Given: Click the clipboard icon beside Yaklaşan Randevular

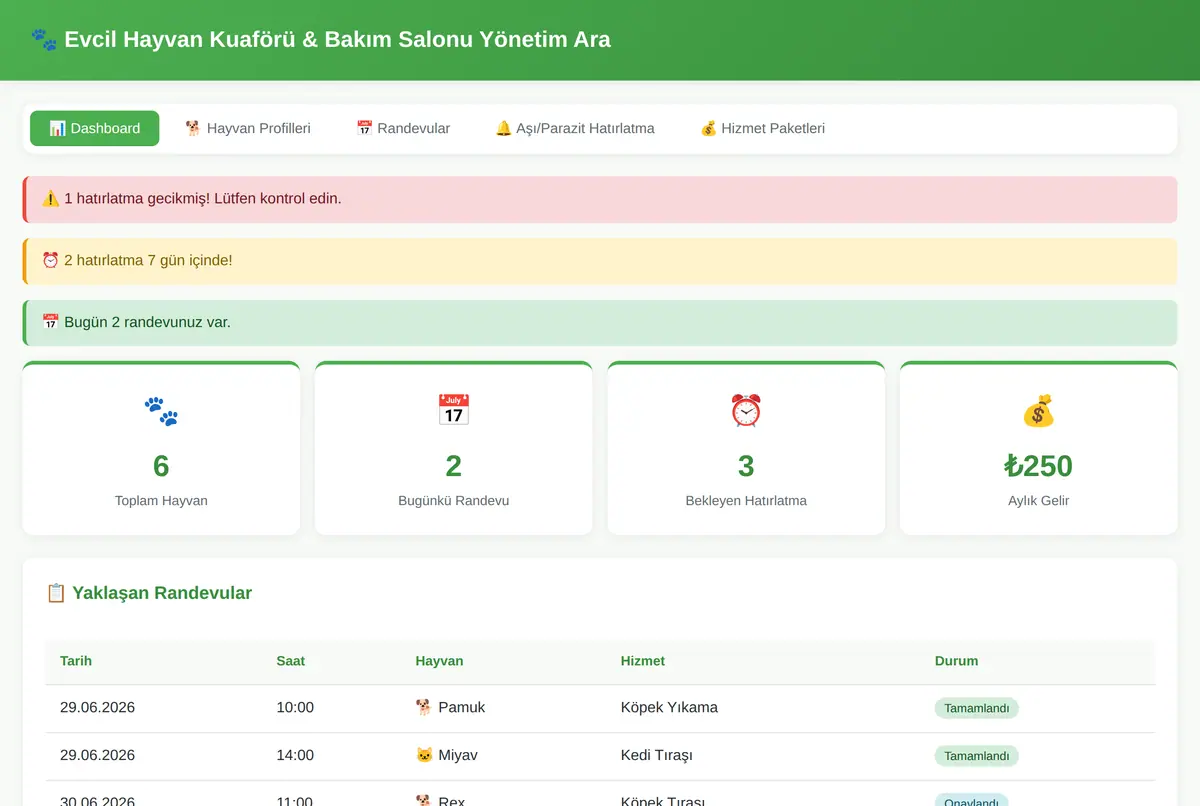Looking at the screenshot, I should (x=56, y=593).
